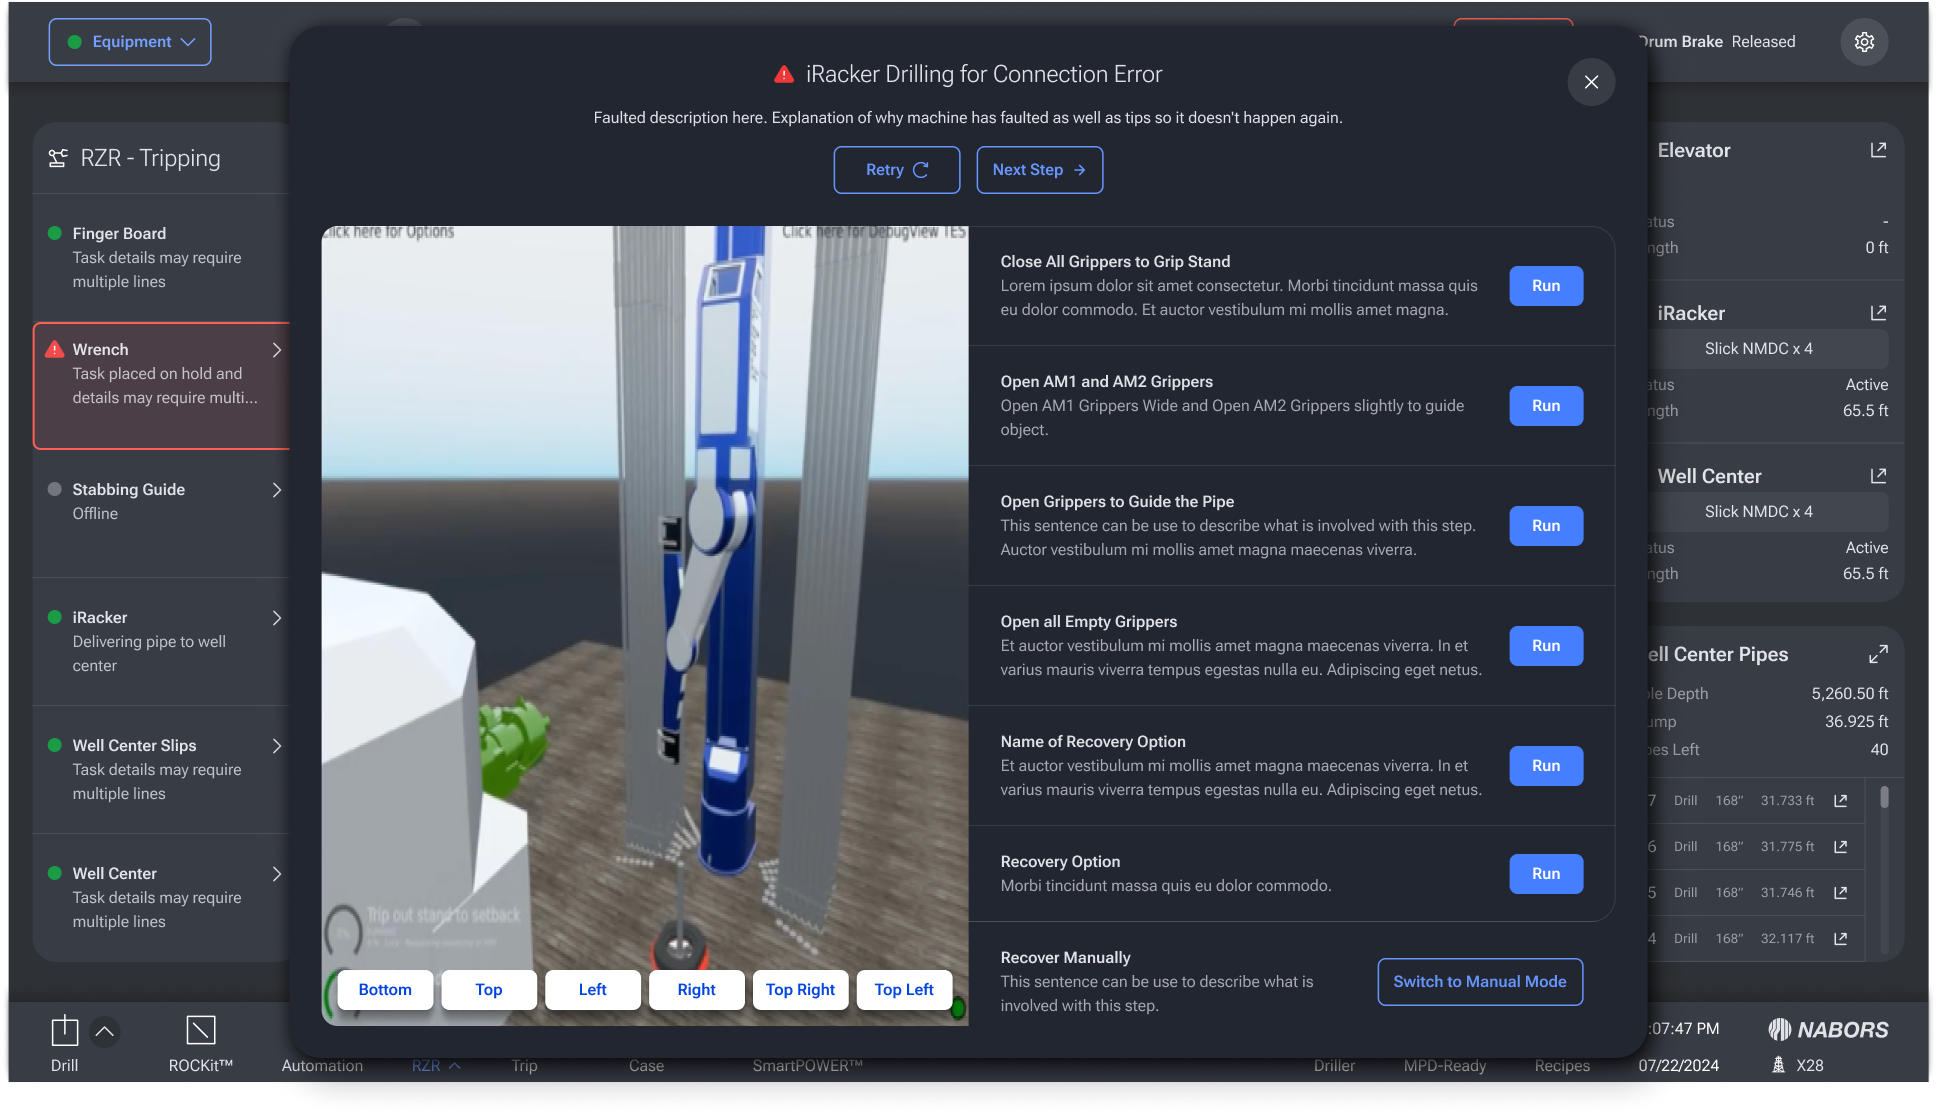Image resolution: width=1937 pixels, height=1118 pixels.
Task: Open iRacker panel pop-out icon
Action: click(x=1878, y=313)
